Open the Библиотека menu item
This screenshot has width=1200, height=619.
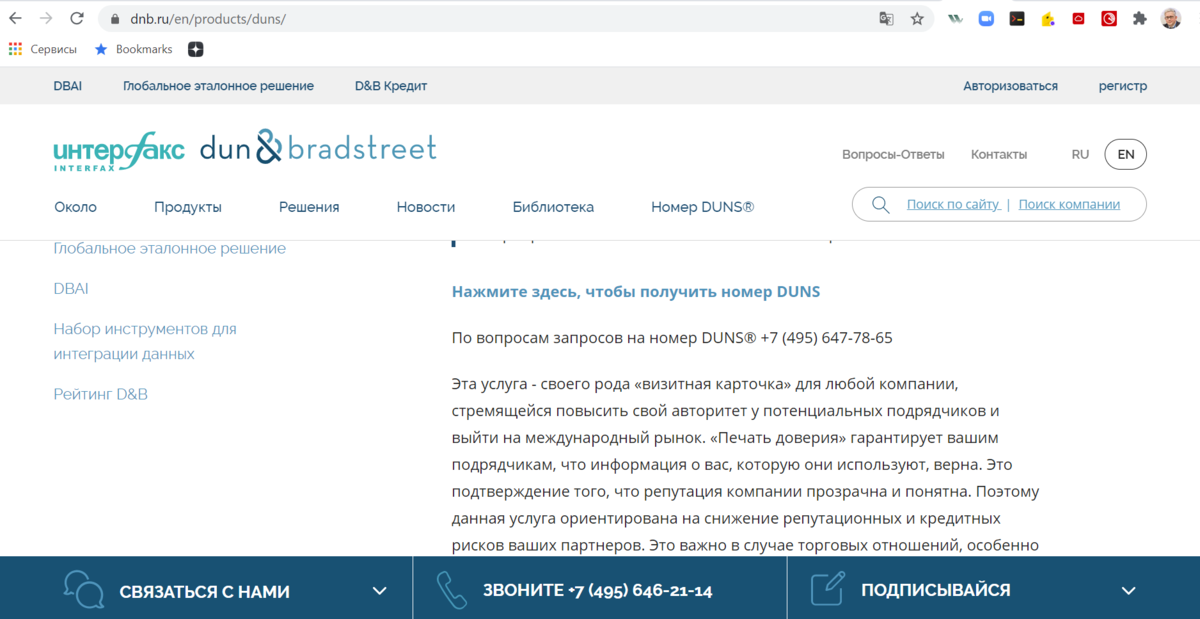click(x=553, y=207)
